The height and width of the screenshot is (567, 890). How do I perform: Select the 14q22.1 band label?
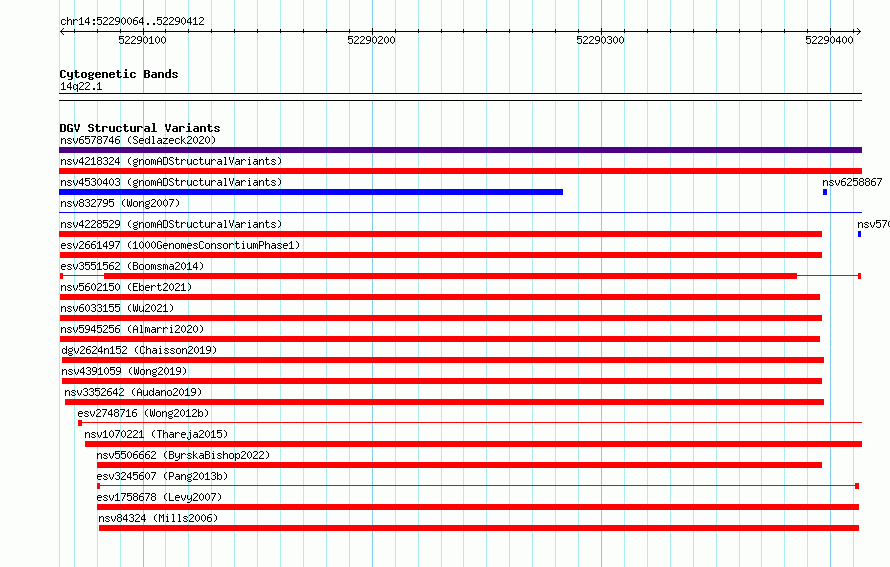pyautogui.click(x=81, y=86)
